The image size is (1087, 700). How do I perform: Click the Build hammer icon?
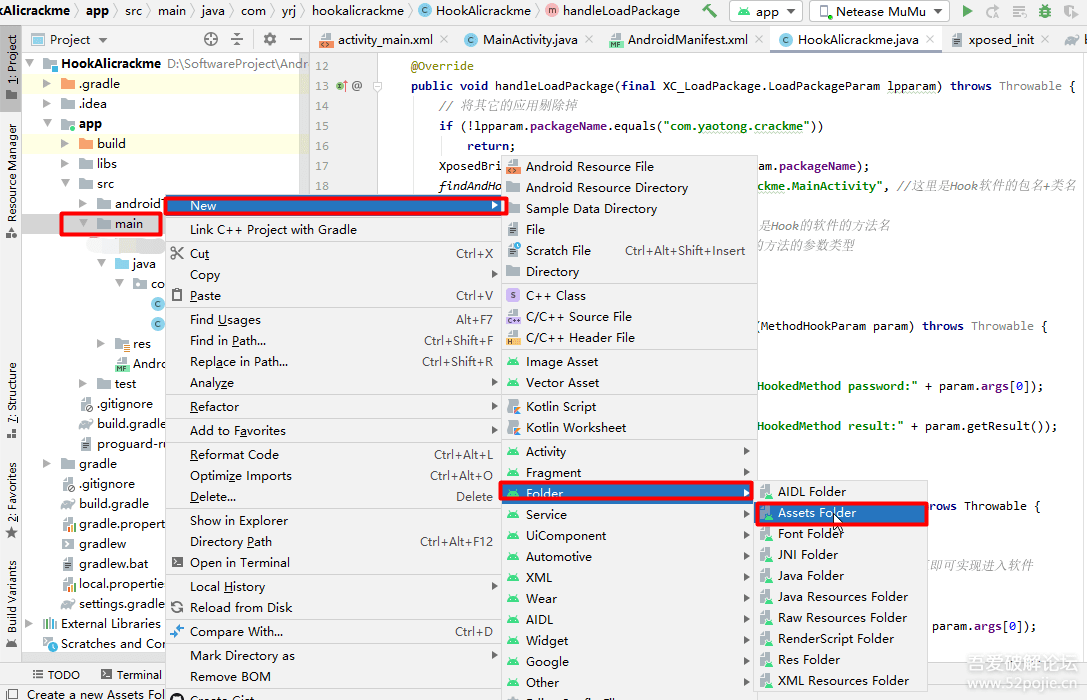coord(710,11)
